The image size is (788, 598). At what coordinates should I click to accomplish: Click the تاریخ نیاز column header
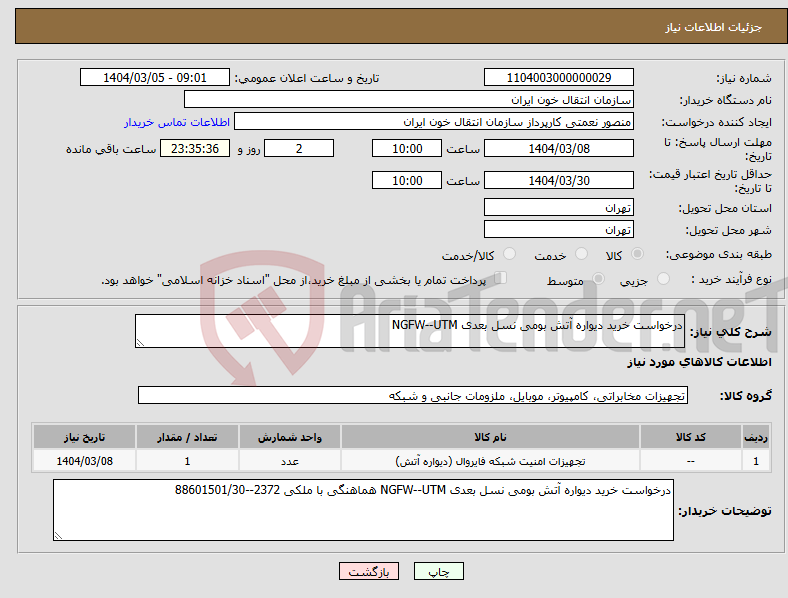pyautogui.click(x=84, y=437)
